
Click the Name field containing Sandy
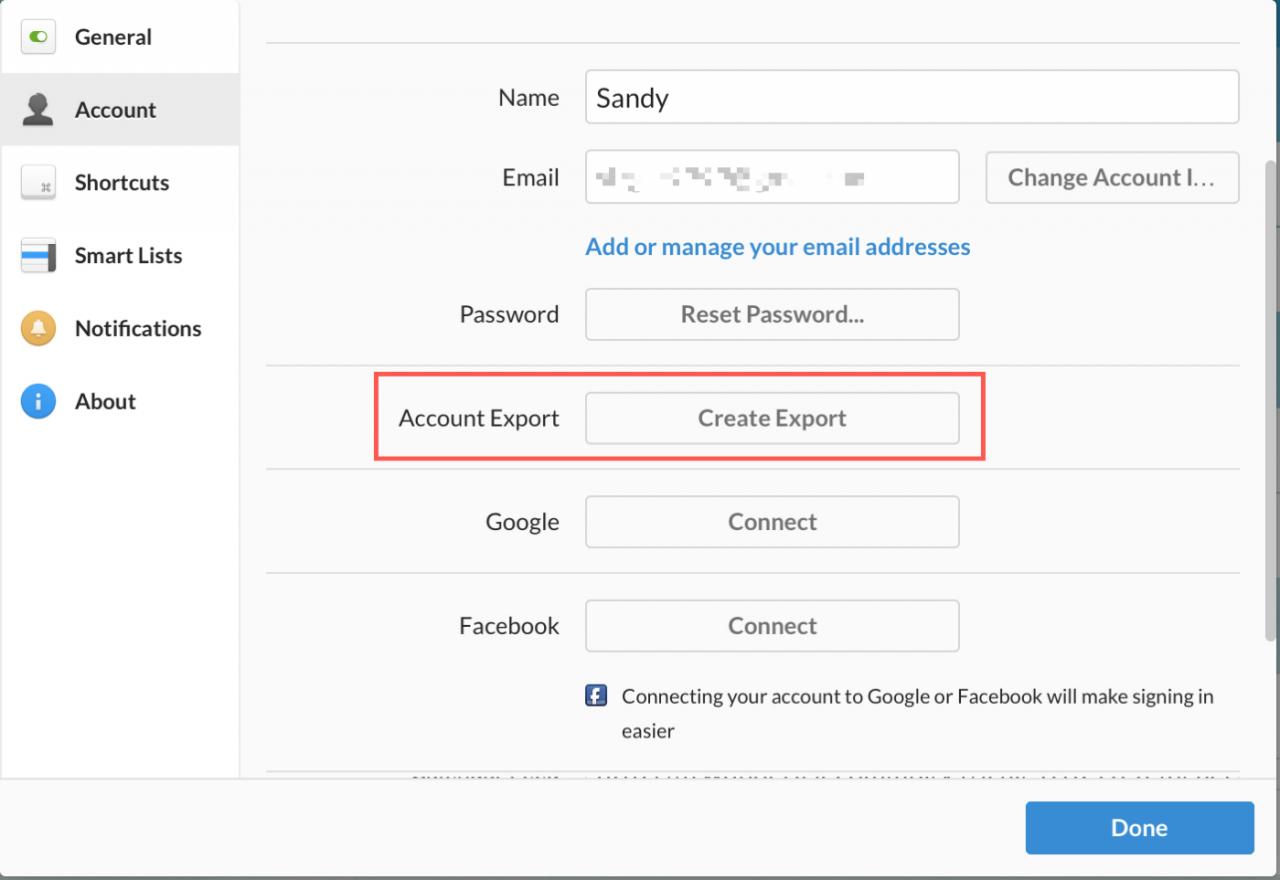[912, 97]
